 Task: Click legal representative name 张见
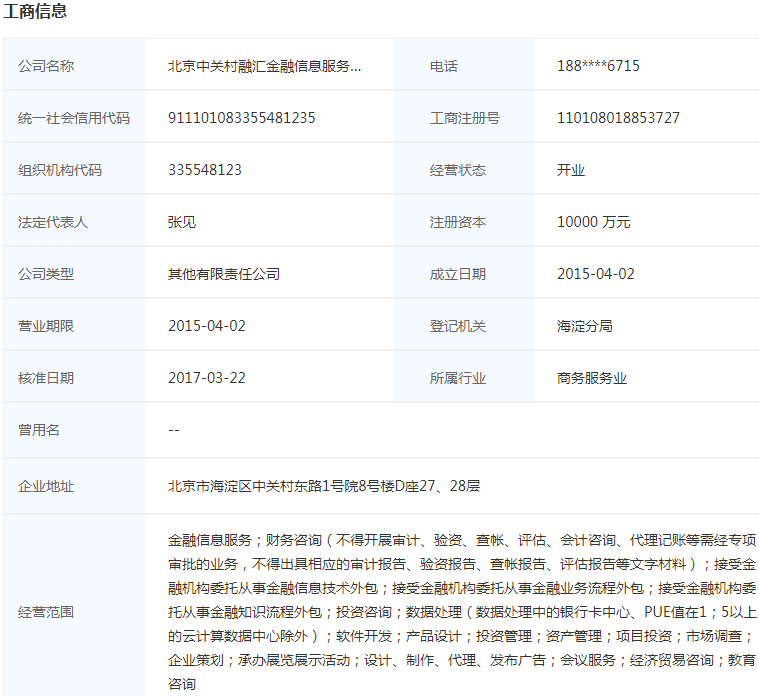click(x=182, y=222)
